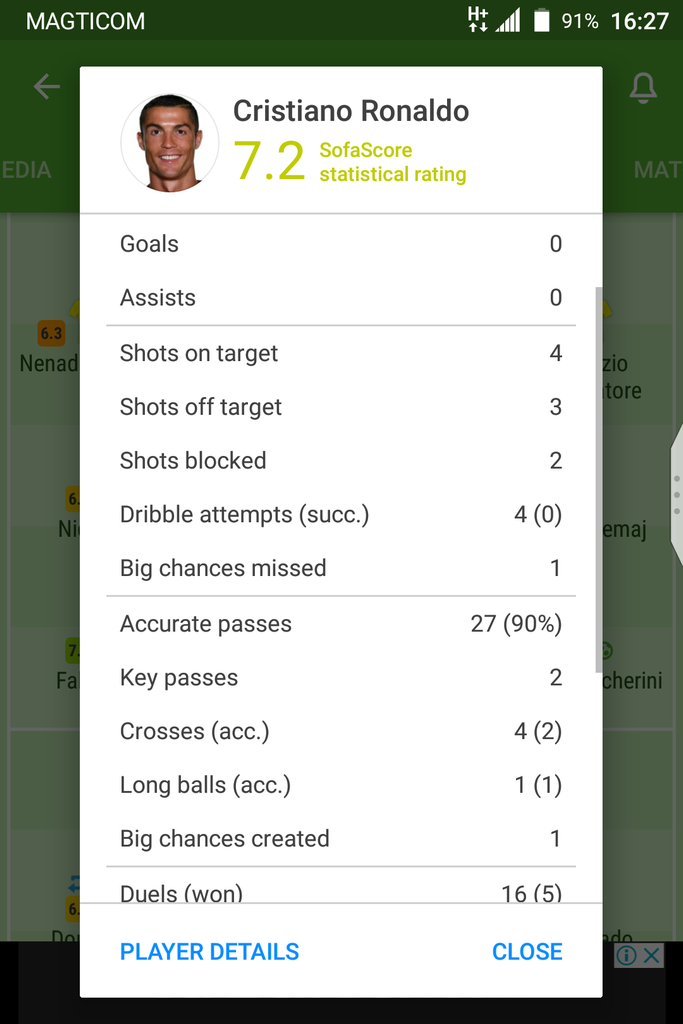The width and height of the screenshot is (683, 1024).
Task: Tap the three-dot side handle at right edge
Action: (677, 494)
